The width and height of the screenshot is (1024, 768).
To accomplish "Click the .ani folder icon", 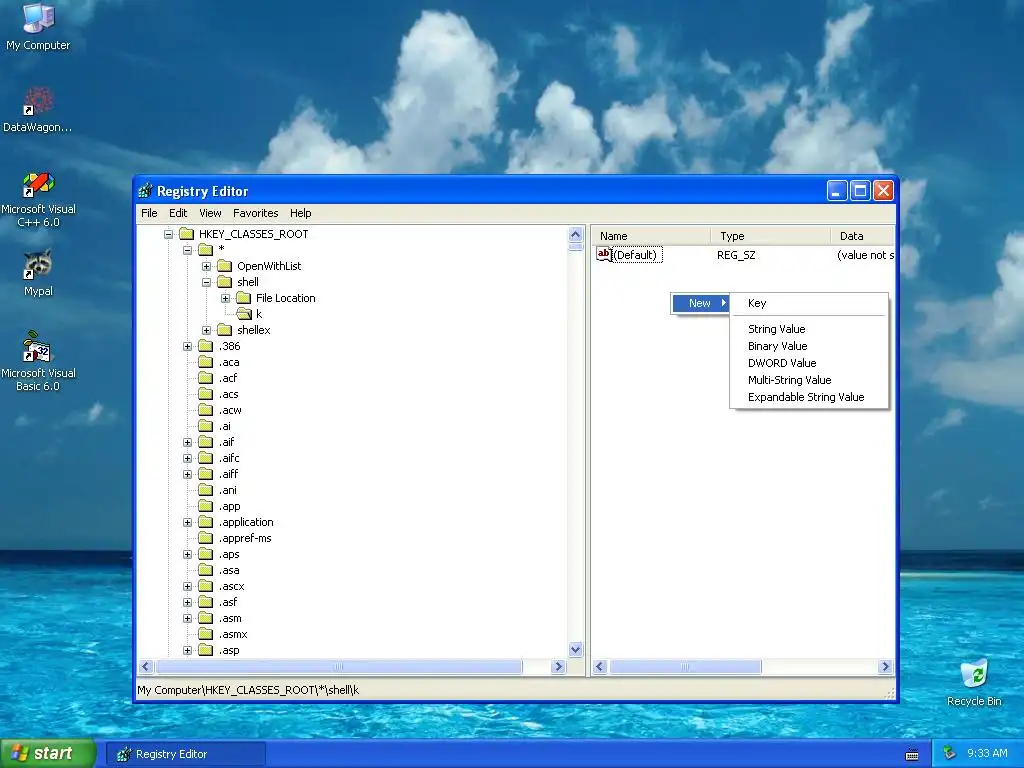I will pyautogui.click(x=206, y=490).
